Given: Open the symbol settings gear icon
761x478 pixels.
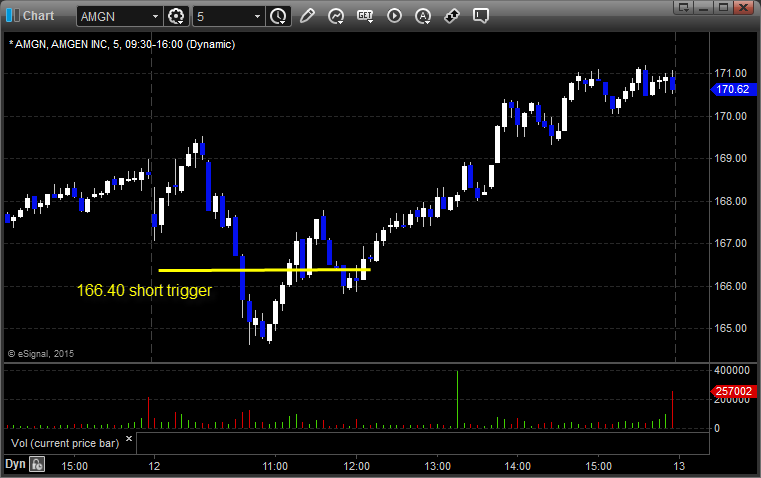Looking at the screenshot, I should coord(176,16).
